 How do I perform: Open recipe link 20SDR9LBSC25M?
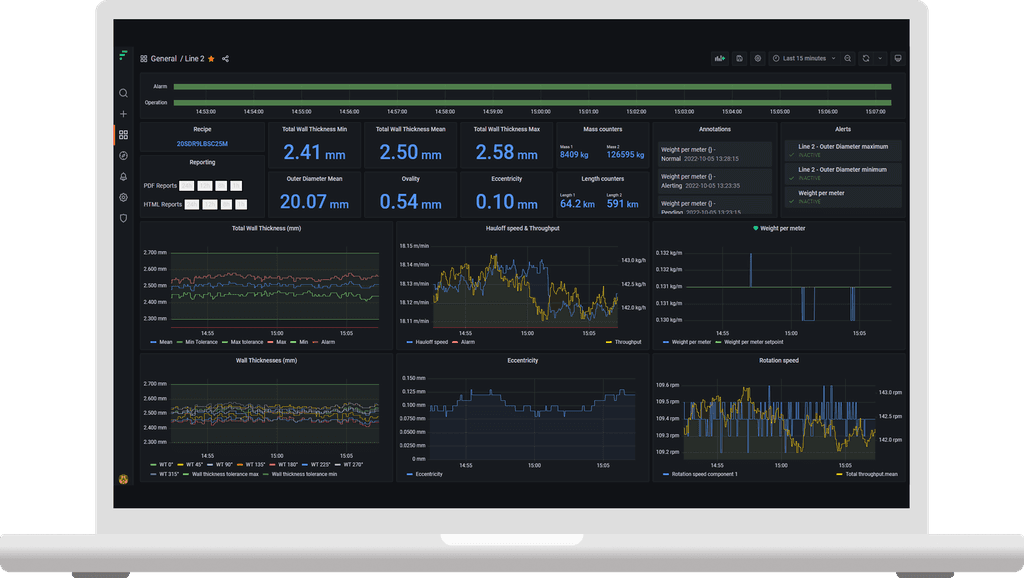click(x=202, y=144)
